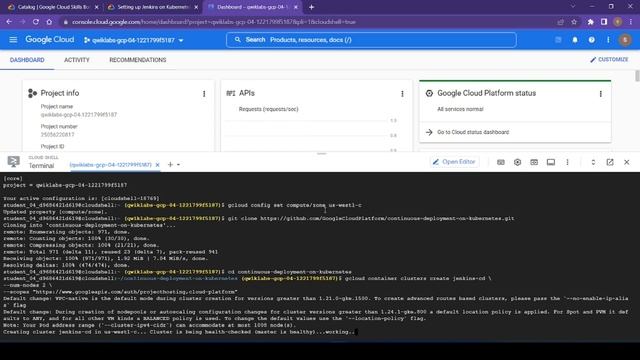Click the APIs card title

(247, 93)
